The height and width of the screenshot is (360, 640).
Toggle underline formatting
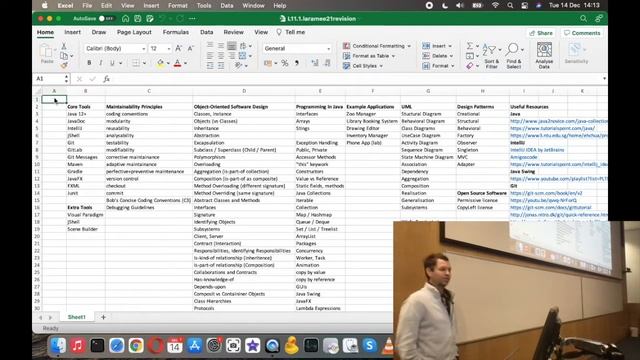[x=112, y=63]
